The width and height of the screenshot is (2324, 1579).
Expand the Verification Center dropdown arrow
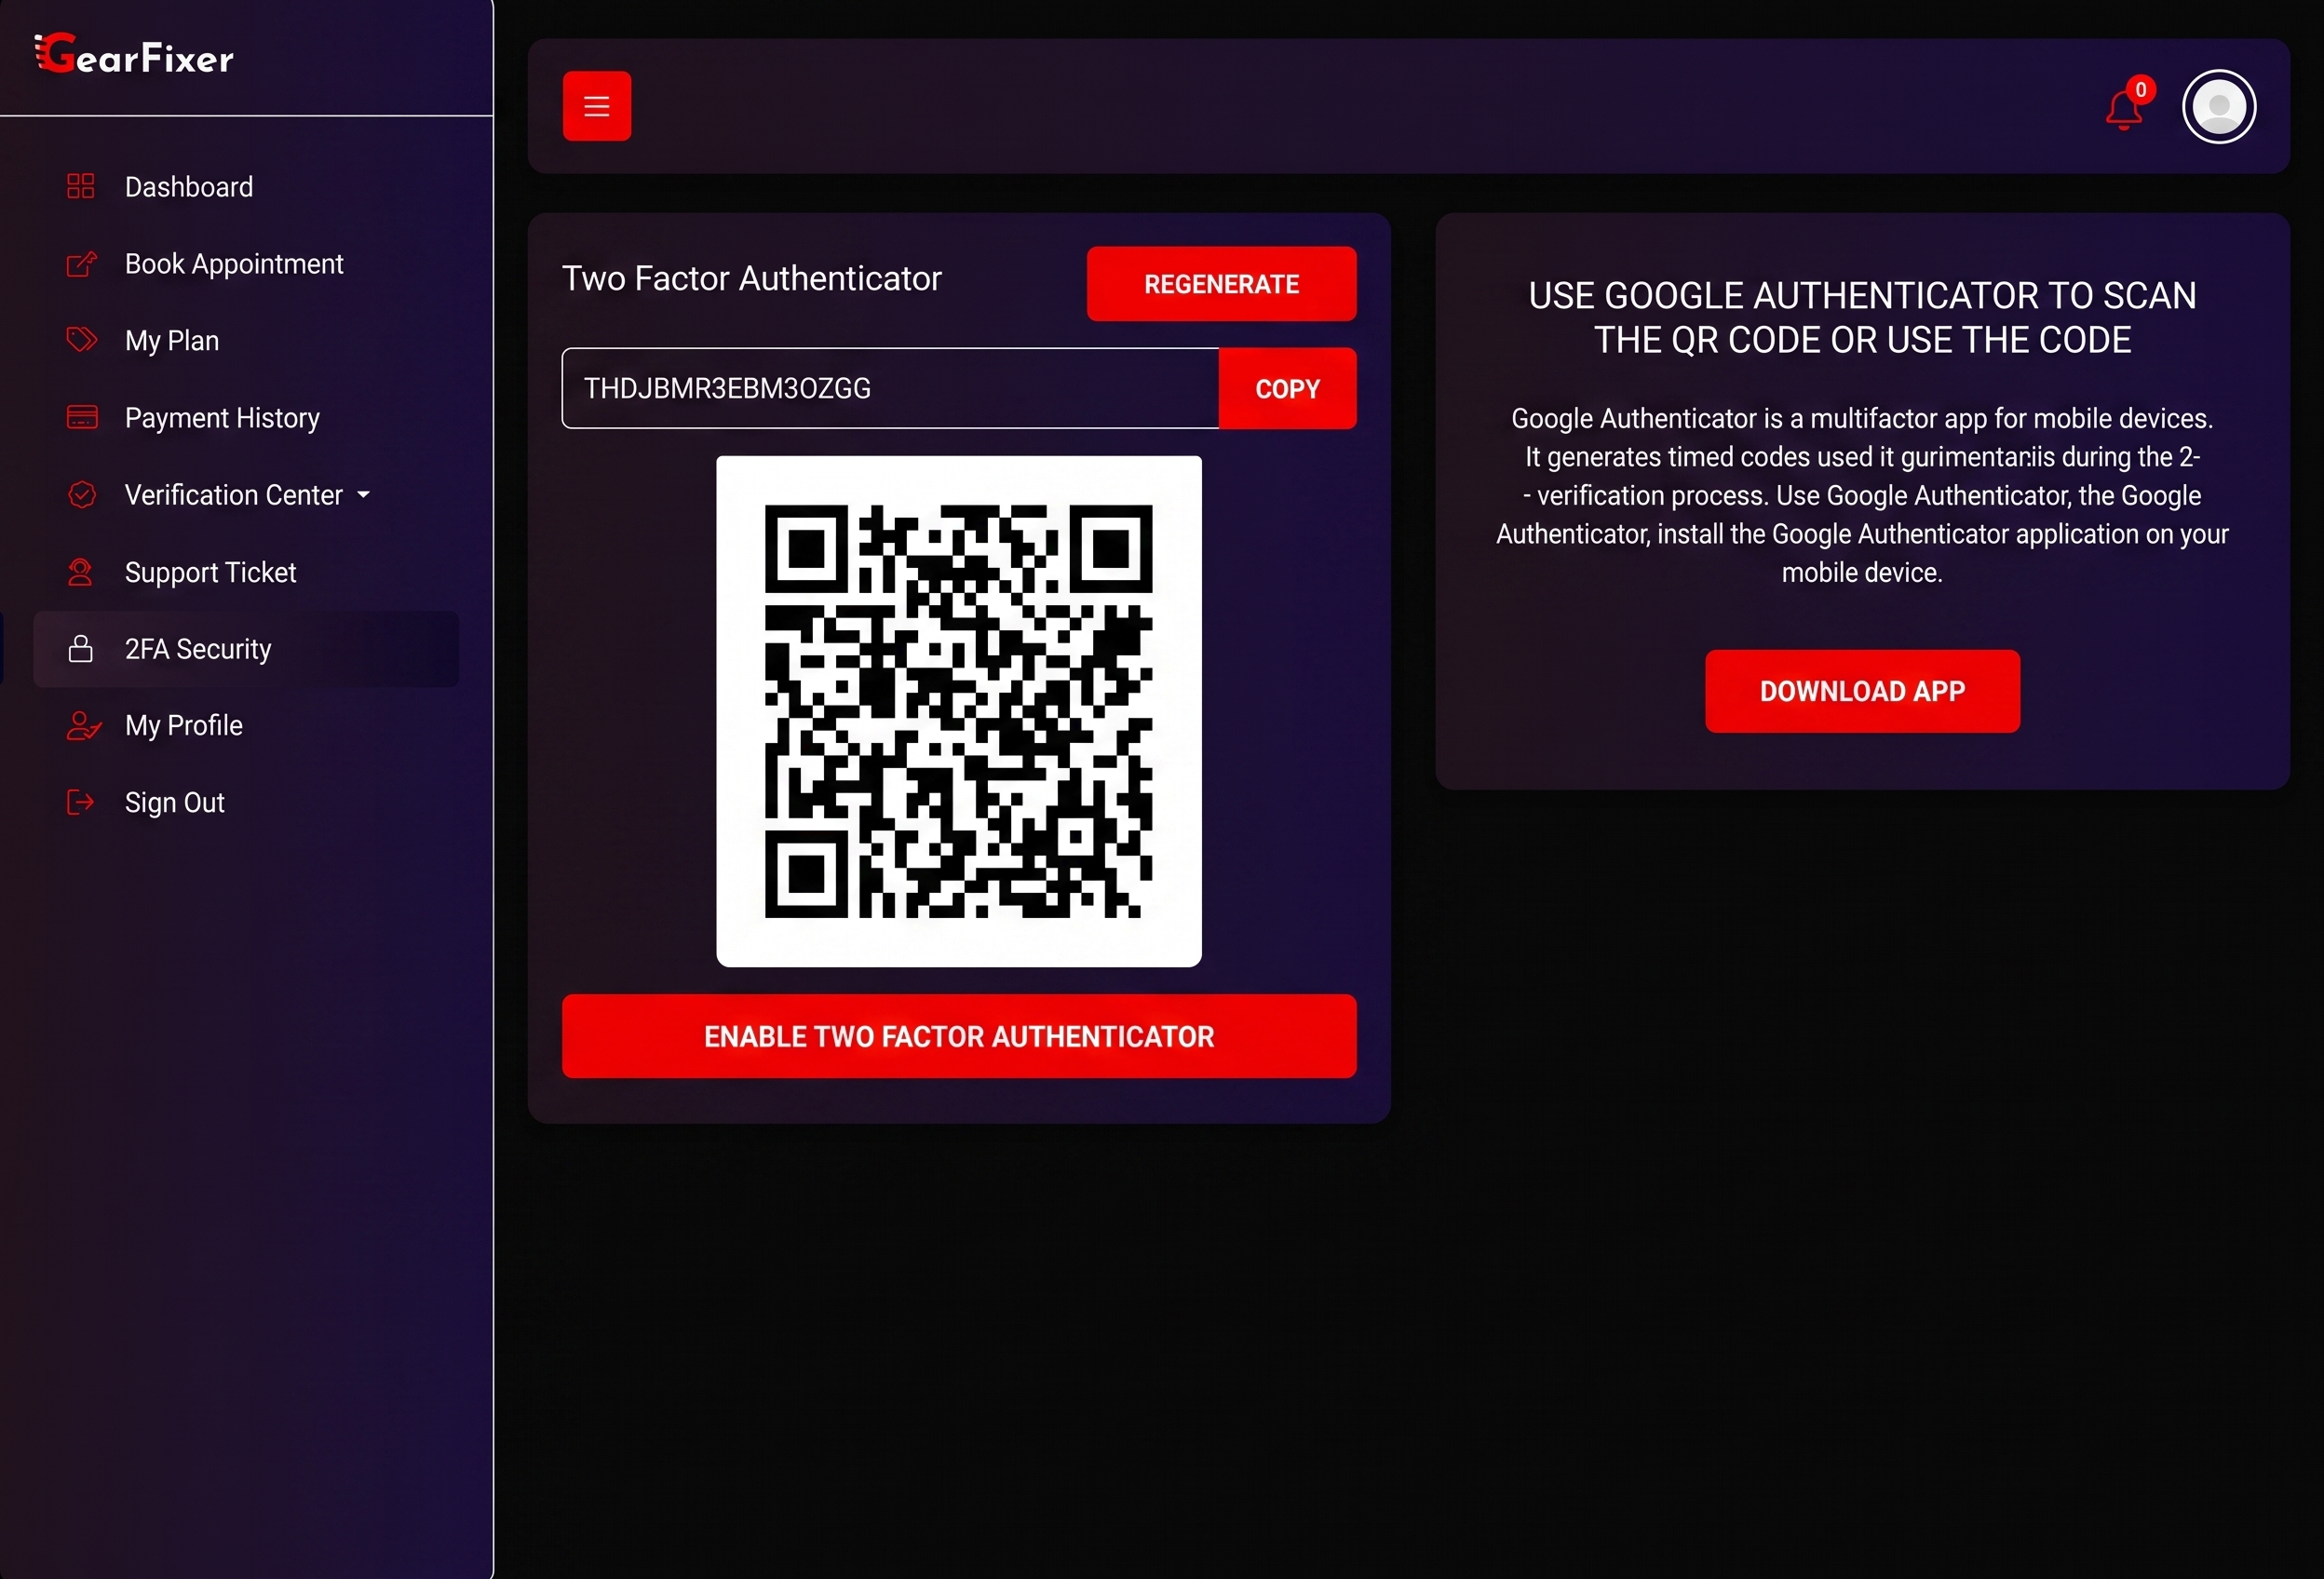363,495
